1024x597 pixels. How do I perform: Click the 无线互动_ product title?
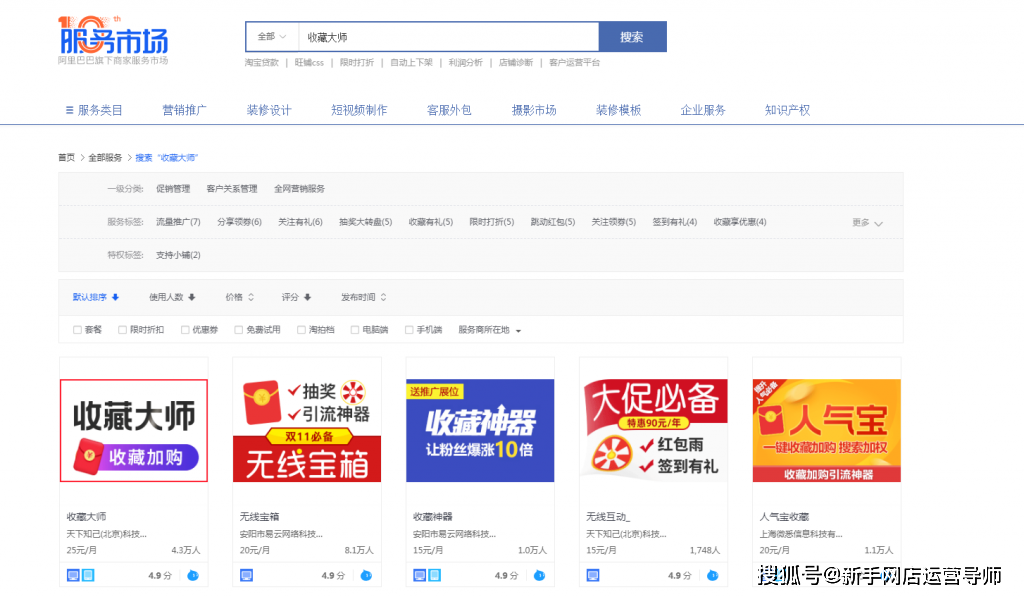[608, 517]
